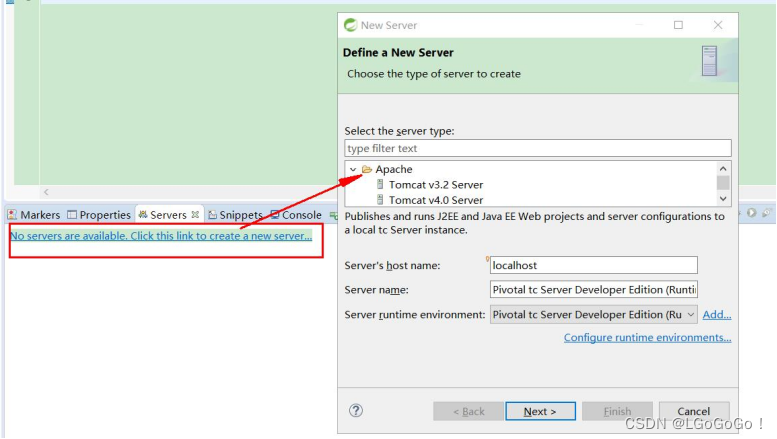Select the Servers tab

(168, 215)
